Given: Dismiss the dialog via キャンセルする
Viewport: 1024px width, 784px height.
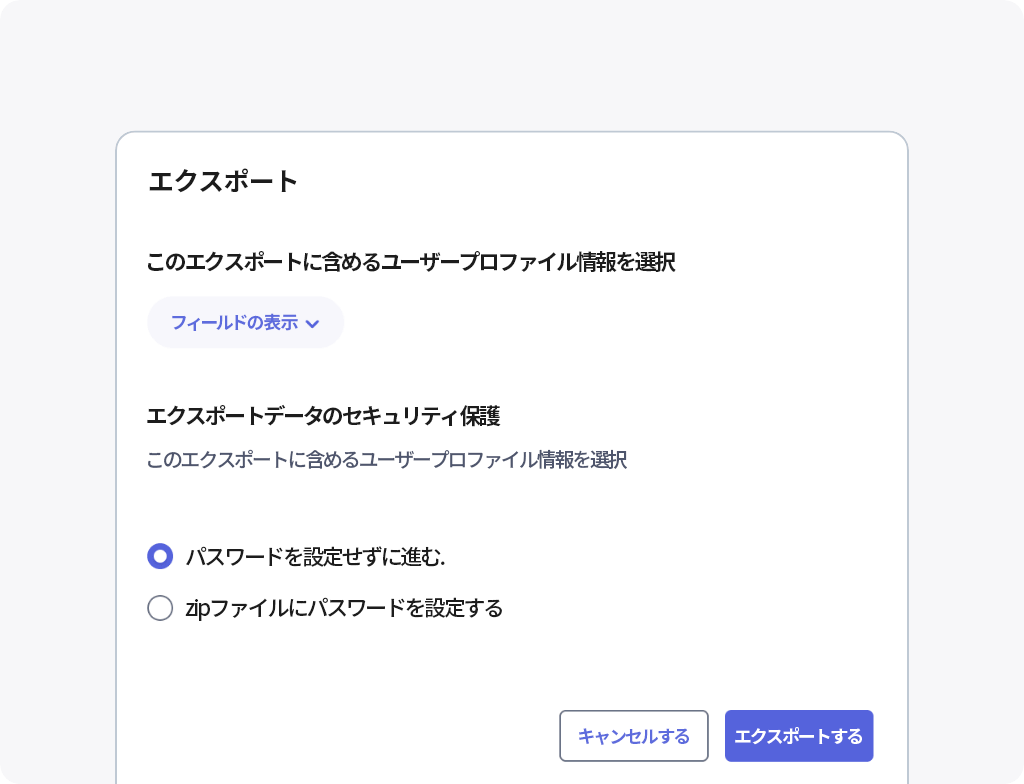Looking at the screenshot, I should (x=636, y=735).
